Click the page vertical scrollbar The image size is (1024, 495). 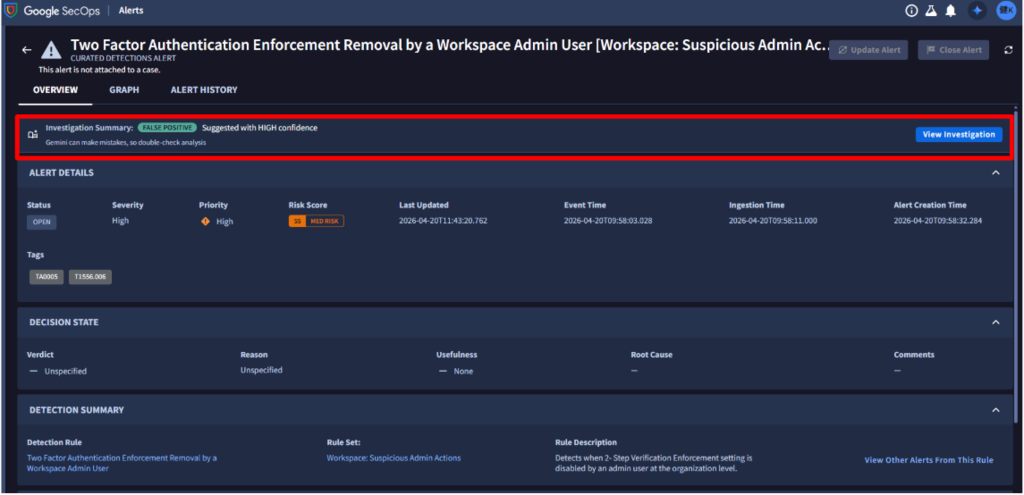point(1016,264)
